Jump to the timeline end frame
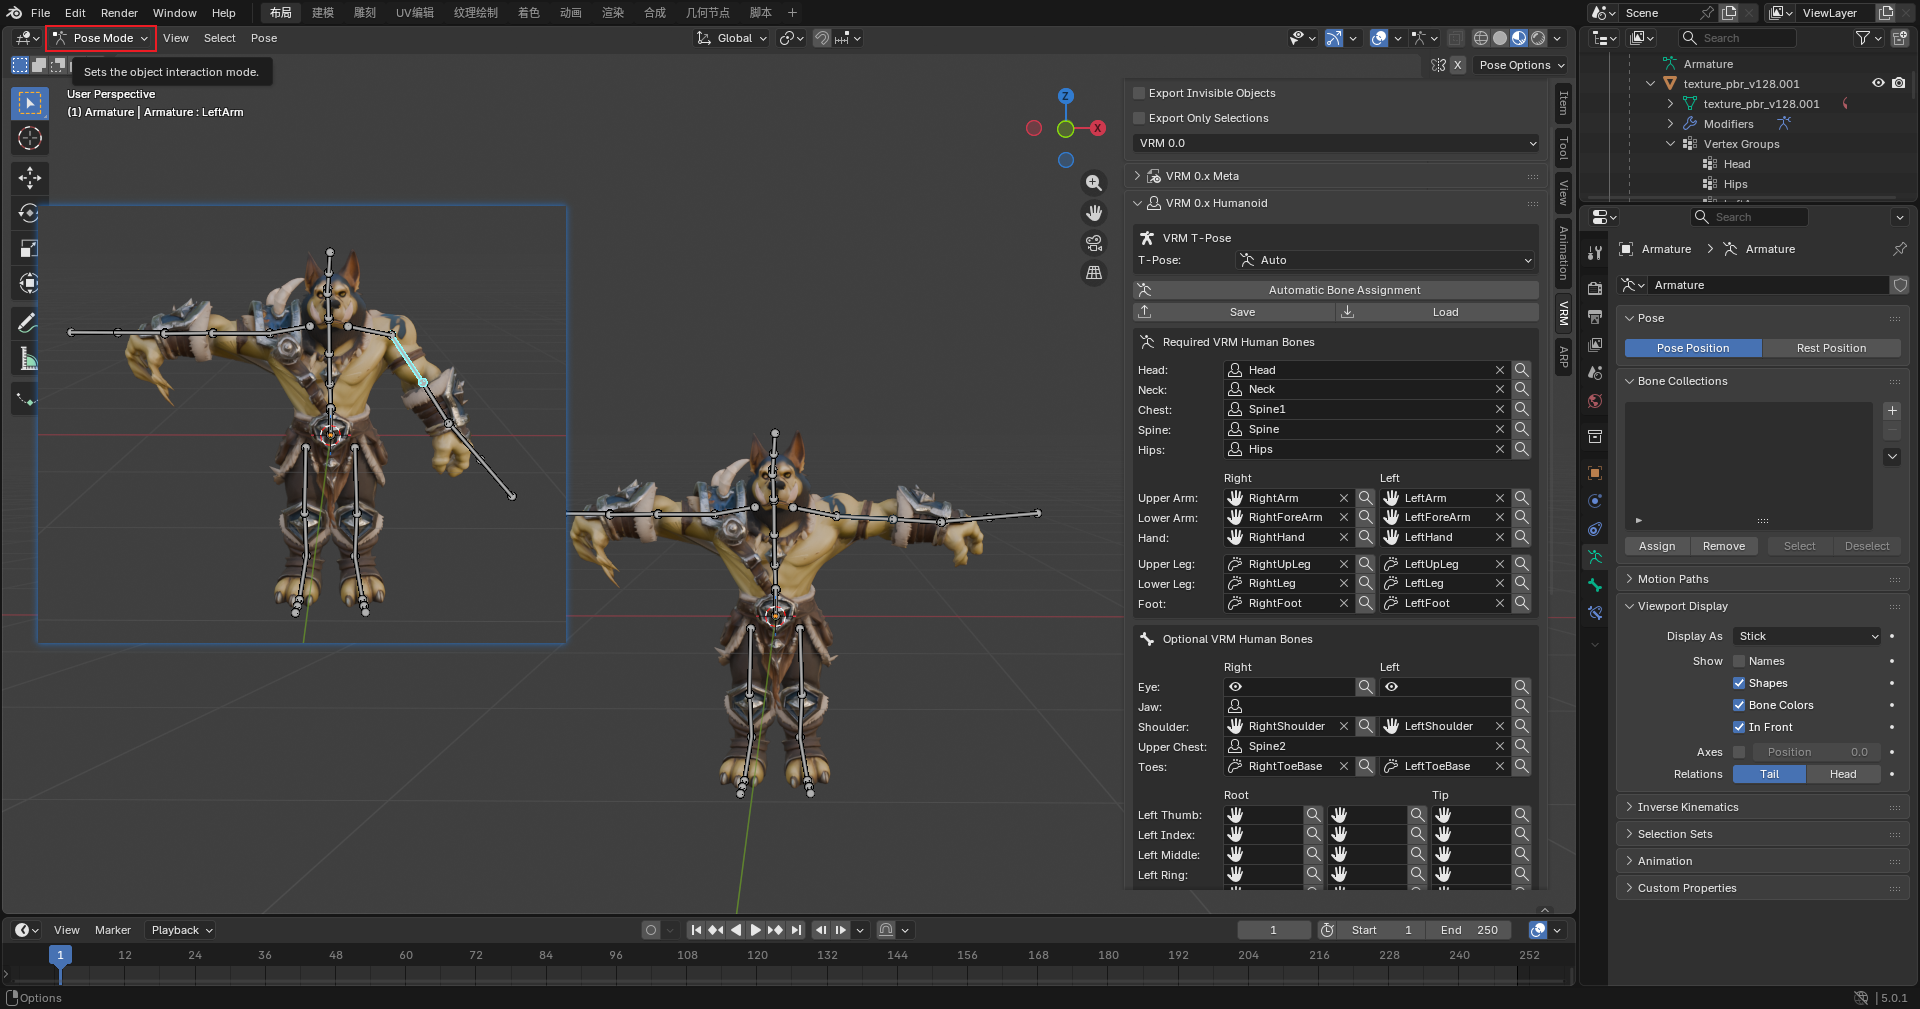1920x1009 pixels. [x=796, y=930]
